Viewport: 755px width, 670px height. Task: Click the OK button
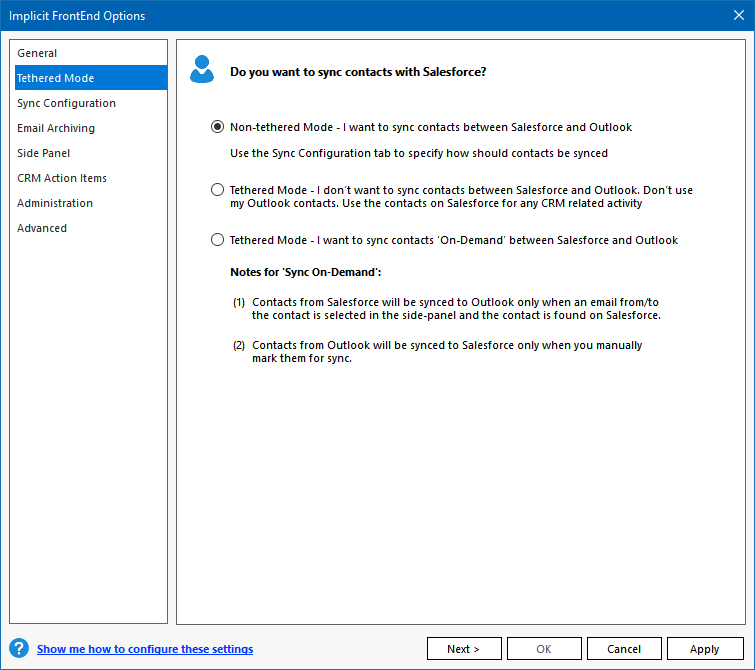(x=544, y=649)
